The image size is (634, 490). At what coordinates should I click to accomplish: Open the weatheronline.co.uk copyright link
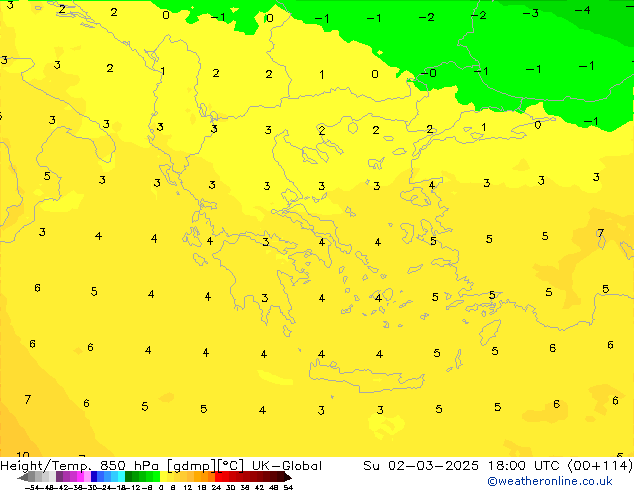(549, 481)
